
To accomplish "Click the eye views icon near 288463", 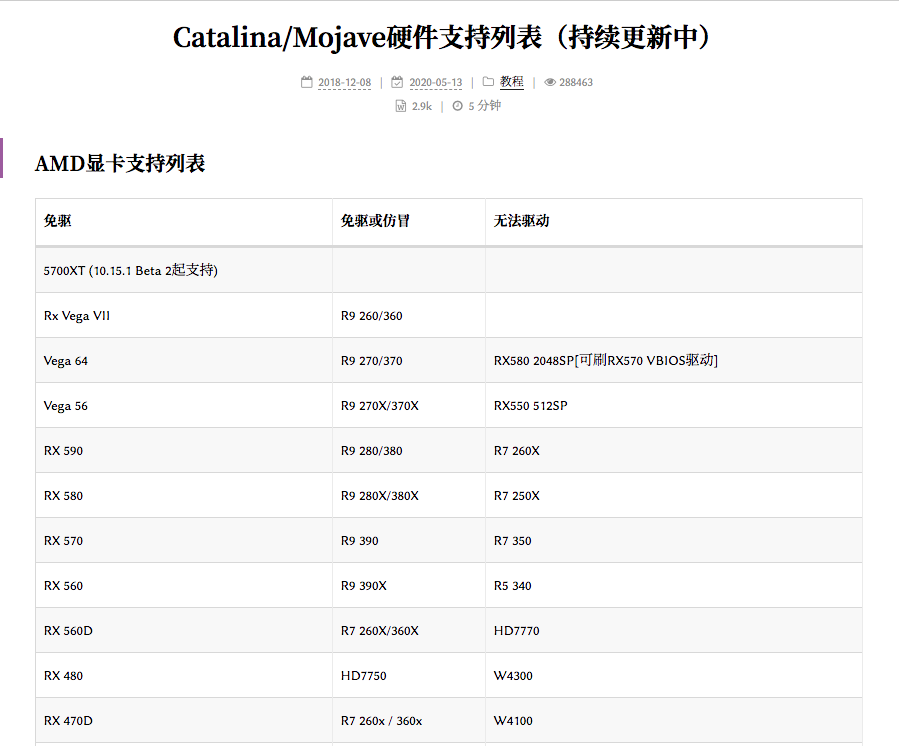I will coord(550,82).
